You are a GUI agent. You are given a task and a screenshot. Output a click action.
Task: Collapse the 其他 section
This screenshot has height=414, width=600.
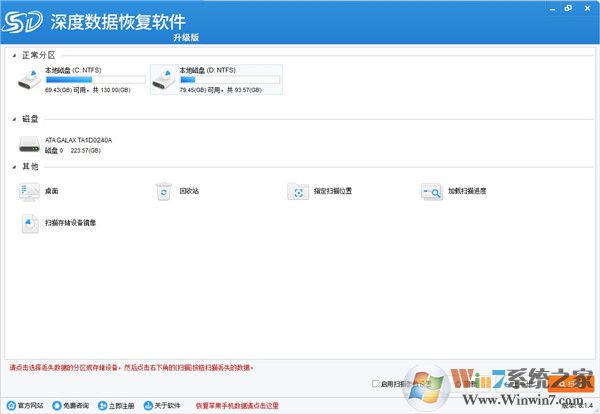pos(14,166)
